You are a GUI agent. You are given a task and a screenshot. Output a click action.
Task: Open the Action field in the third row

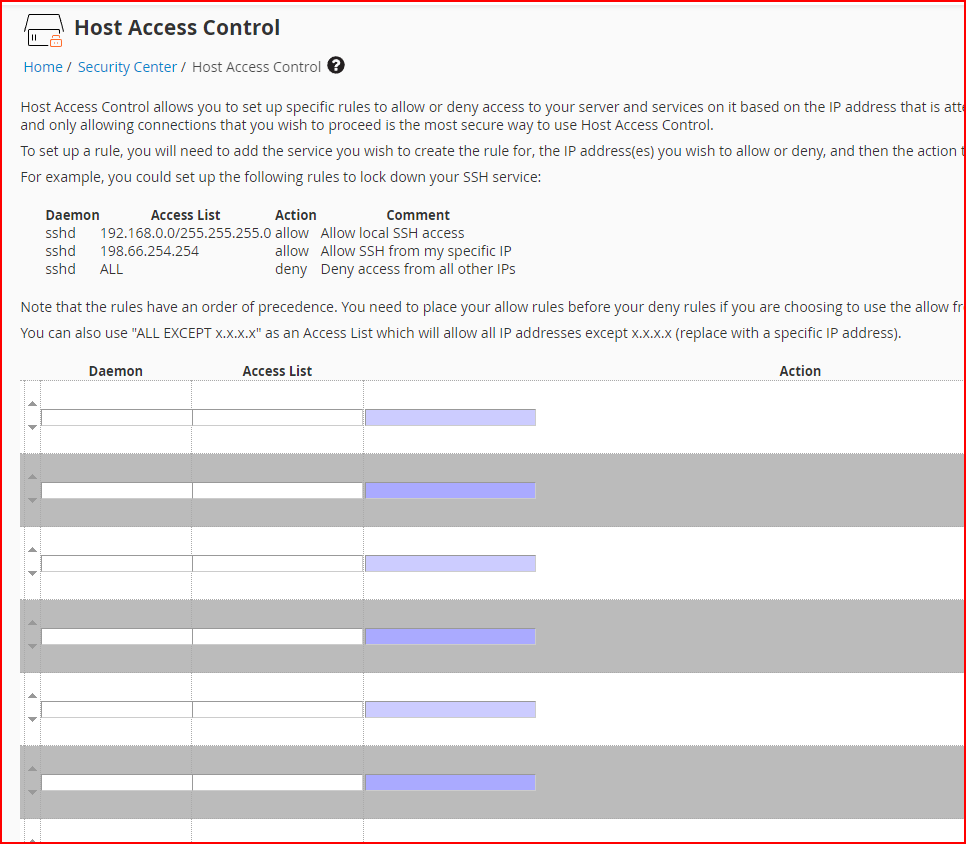[450, 564]
